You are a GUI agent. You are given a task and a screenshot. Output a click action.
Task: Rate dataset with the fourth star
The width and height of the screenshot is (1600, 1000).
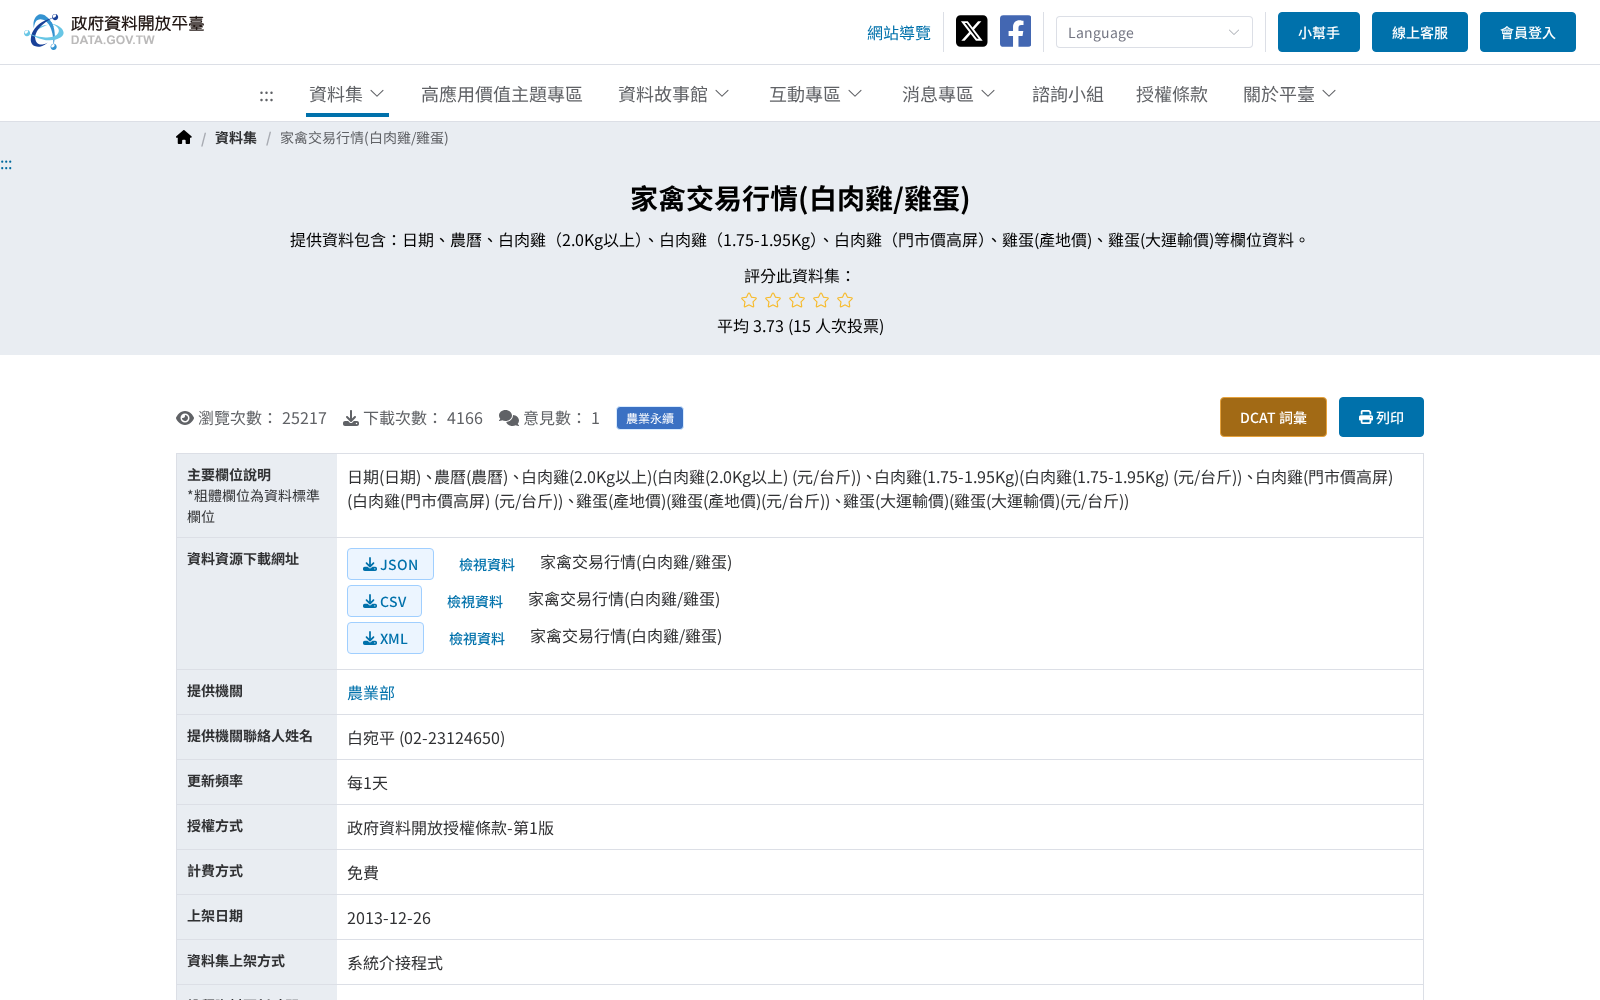(821, 300)
